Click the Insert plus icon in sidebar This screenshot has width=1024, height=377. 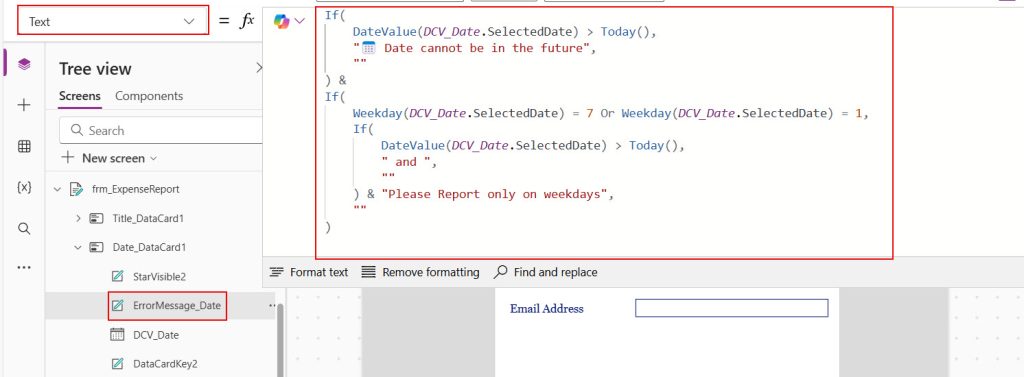(x=24, y=105)
